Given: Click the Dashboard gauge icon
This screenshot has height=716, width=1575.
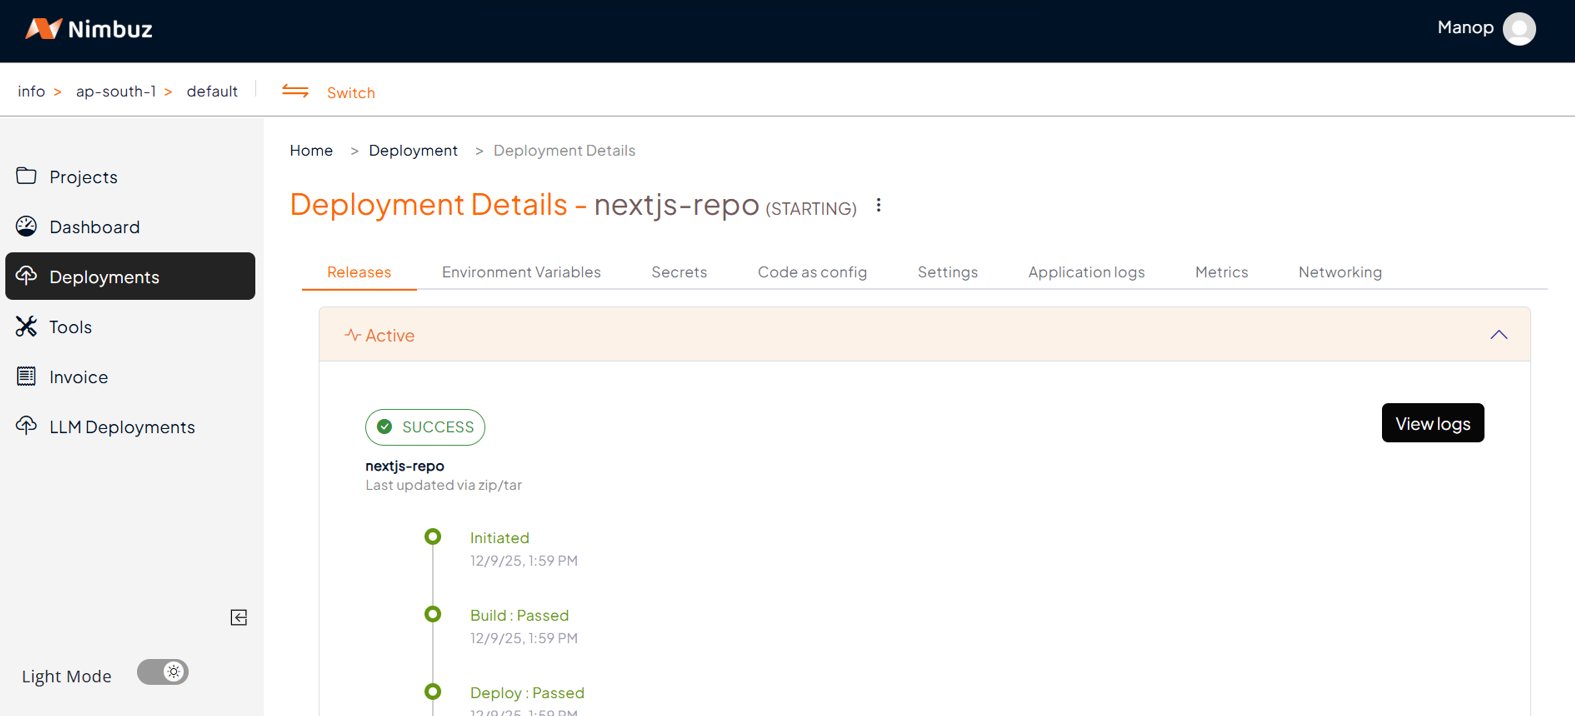Looking at the screenshot, I should click(x=26, y=226).
